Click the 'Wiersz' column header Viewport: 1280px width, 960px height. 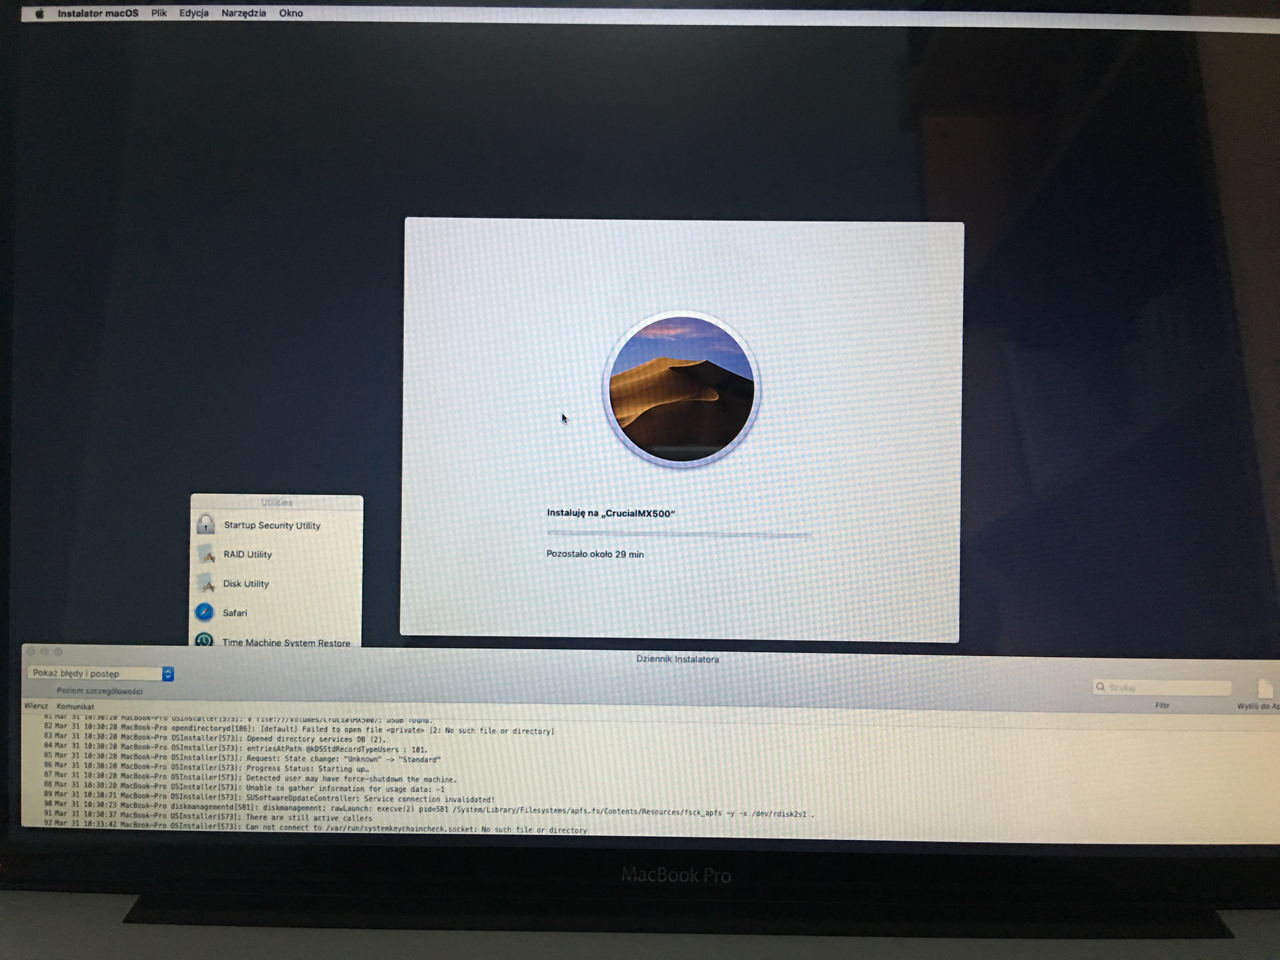click(x=36, y=706)
